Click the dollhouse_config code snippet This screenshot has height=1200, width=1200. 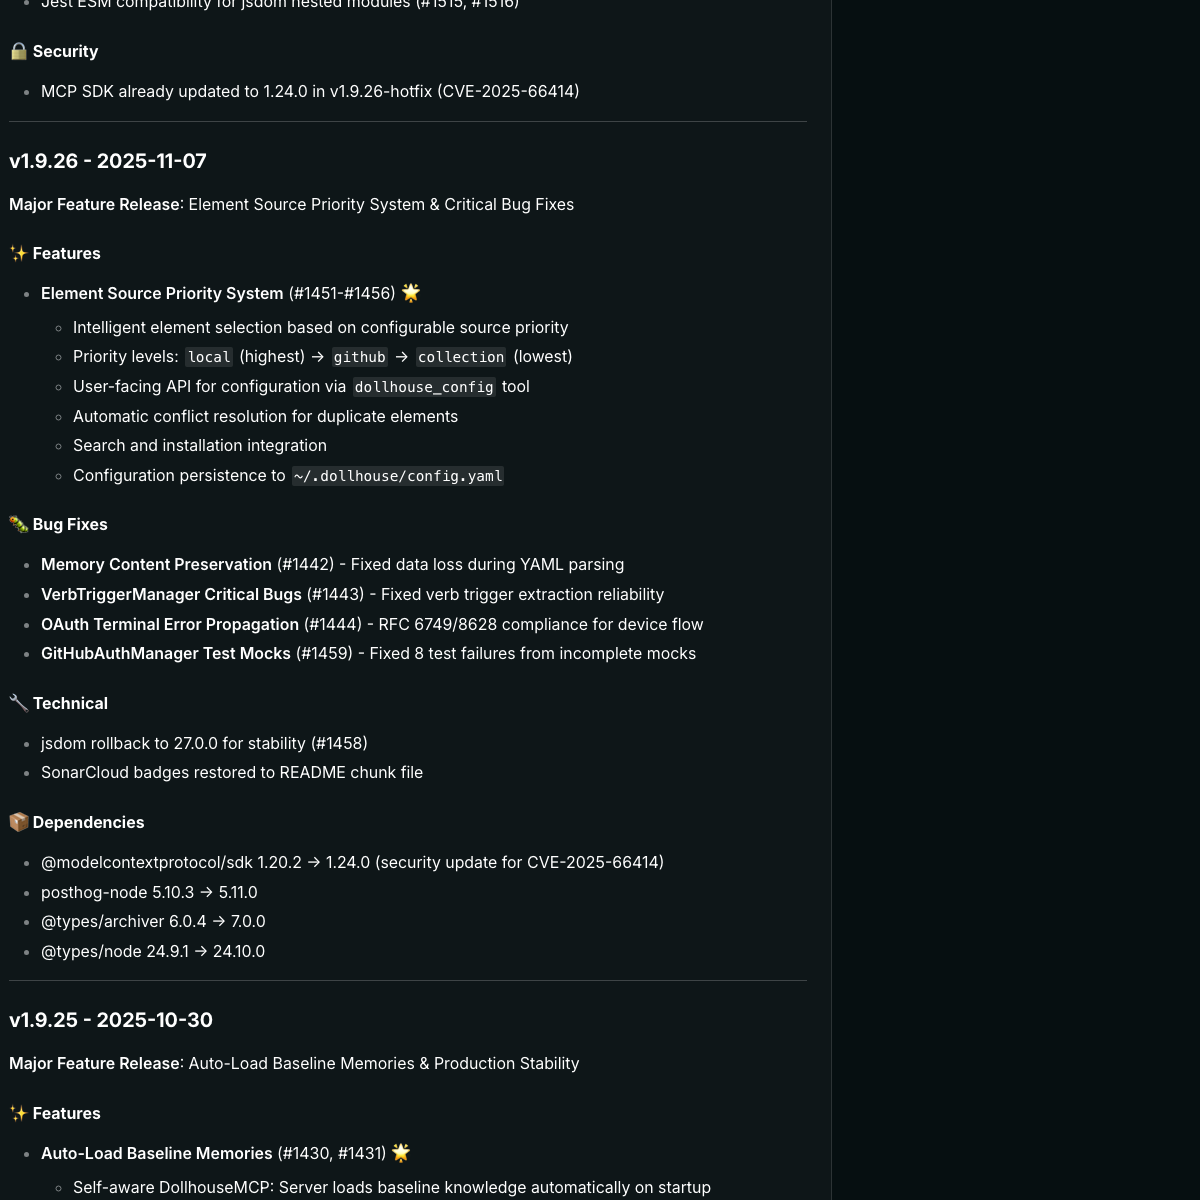[x=424, y=387]
